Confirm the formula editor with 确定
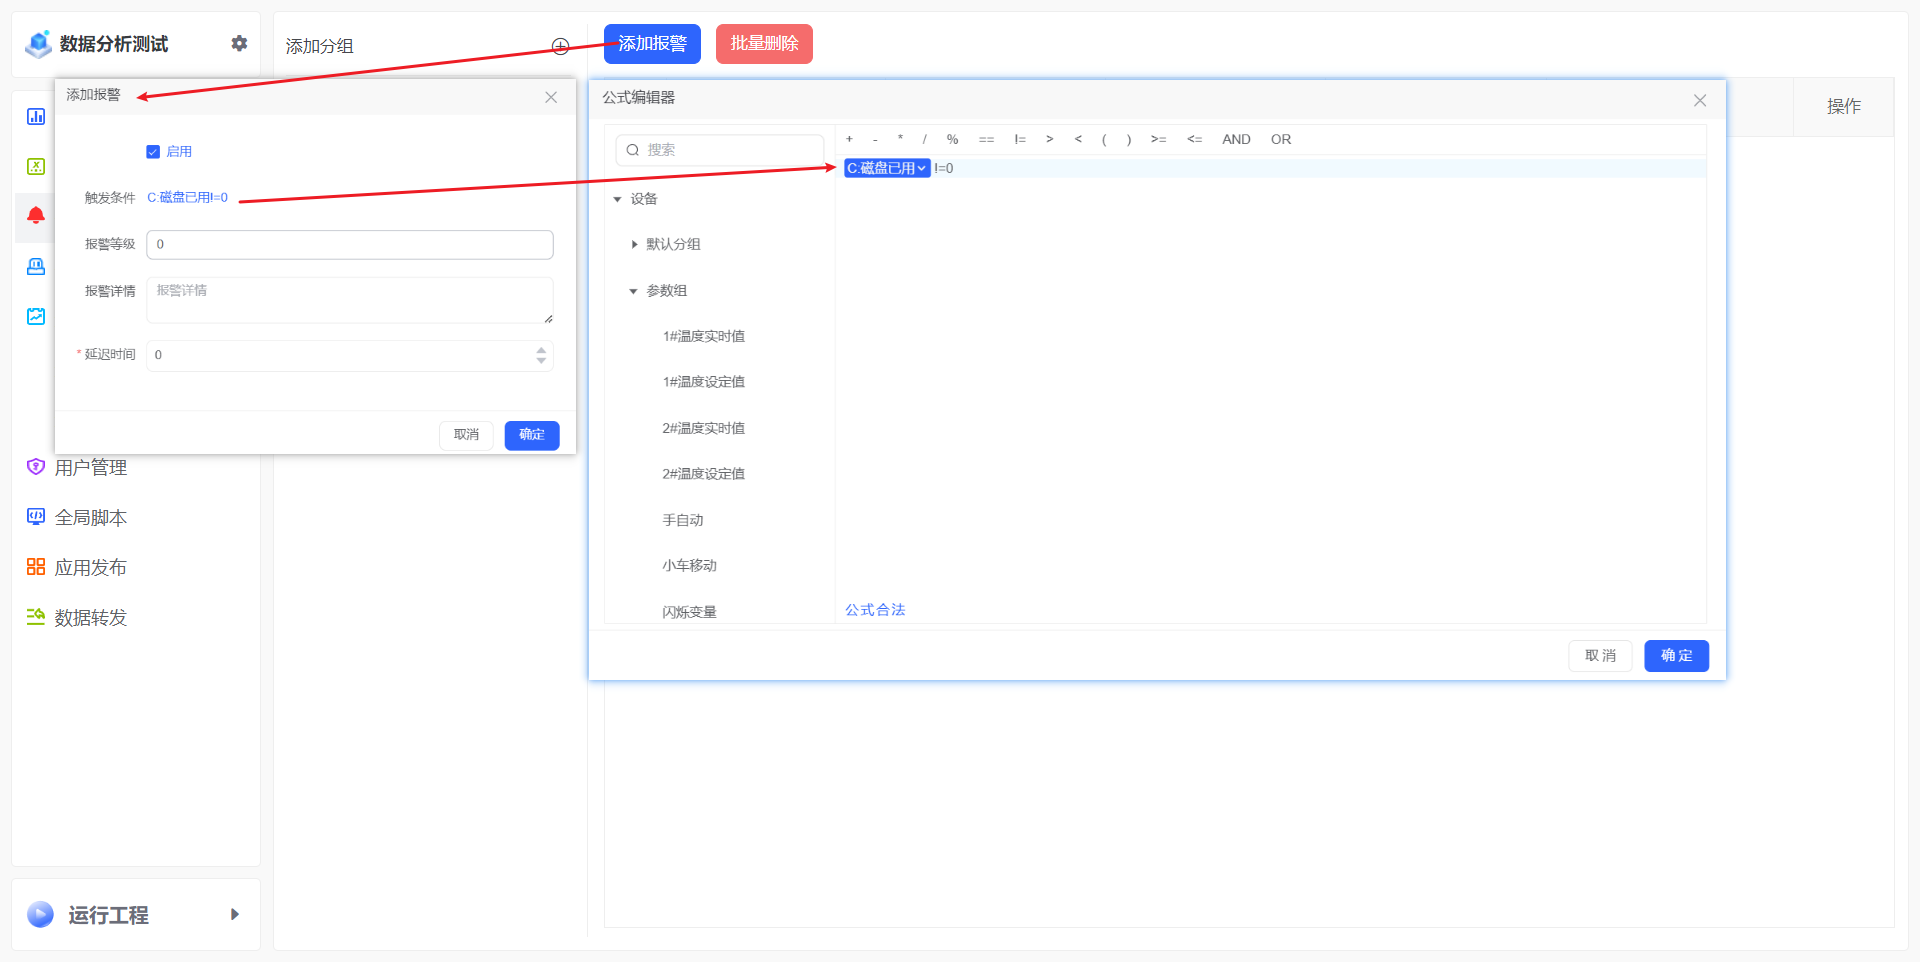 tap(1676, 656)
